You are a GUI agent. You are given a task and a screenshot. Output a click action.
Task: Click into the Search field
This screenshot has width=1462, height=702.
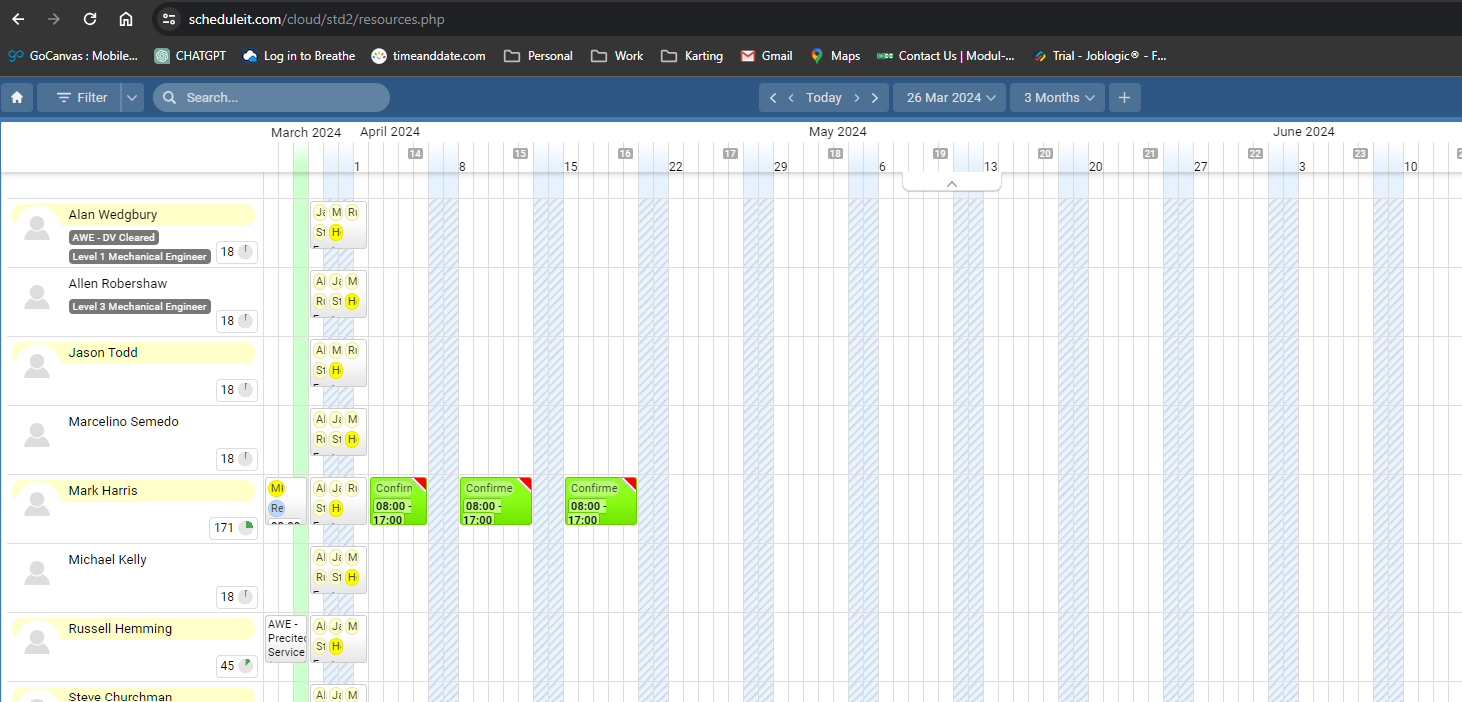(x=280, y=98)
